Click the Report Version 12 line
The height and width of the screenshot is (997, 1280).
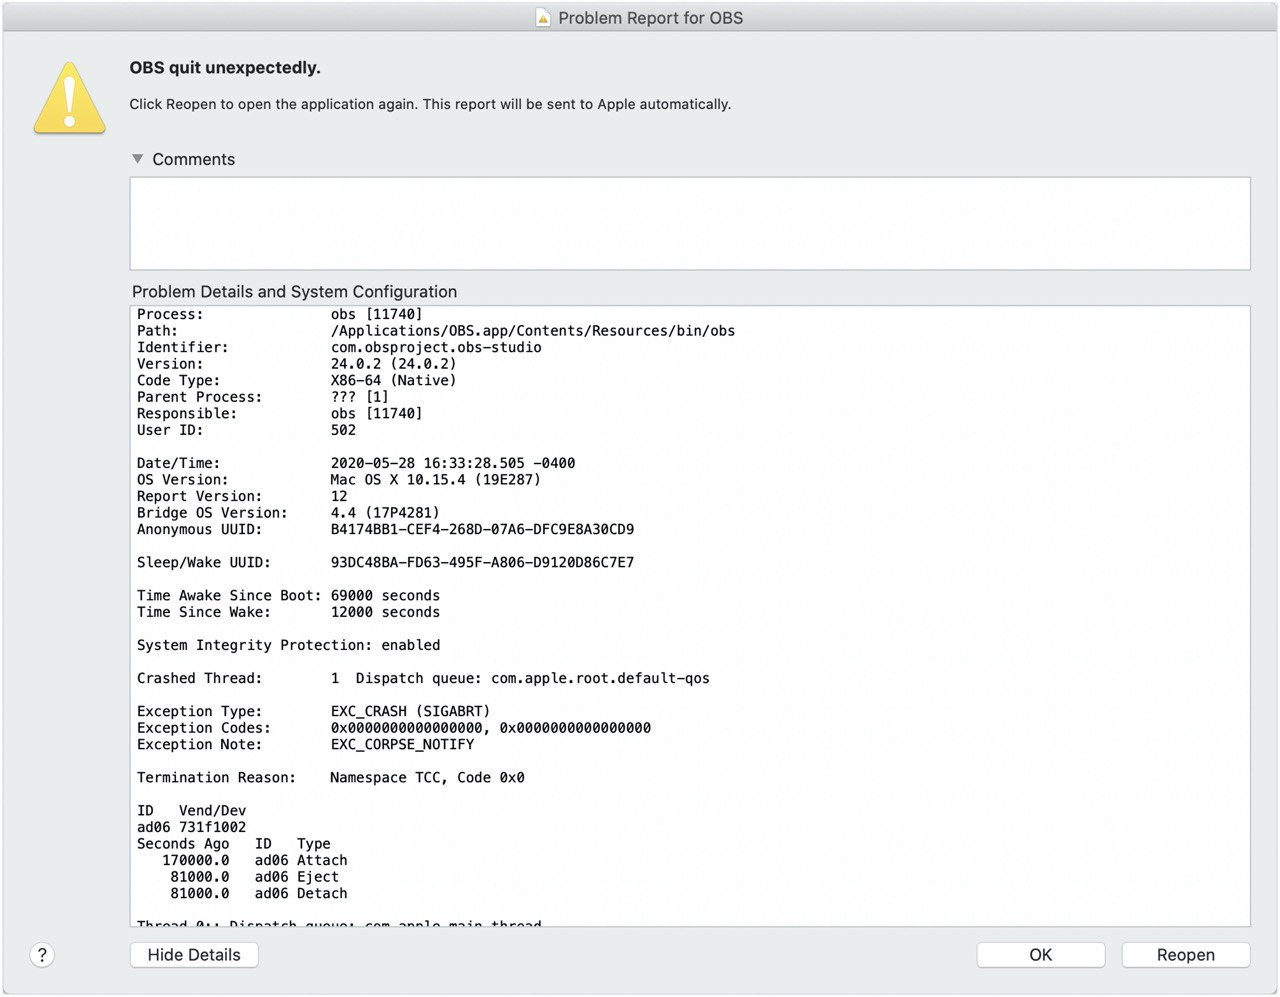tap(242, 496)
